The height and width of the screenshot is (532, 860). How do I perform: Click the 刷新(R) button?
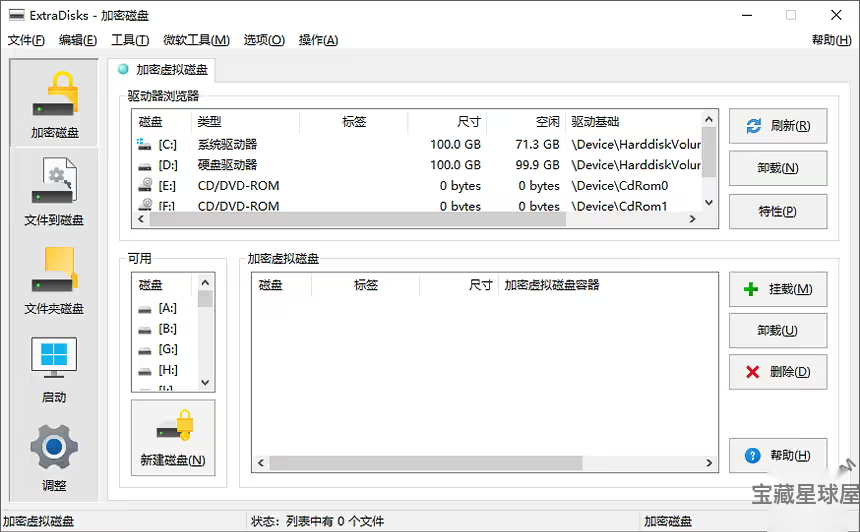coord(778,126)
